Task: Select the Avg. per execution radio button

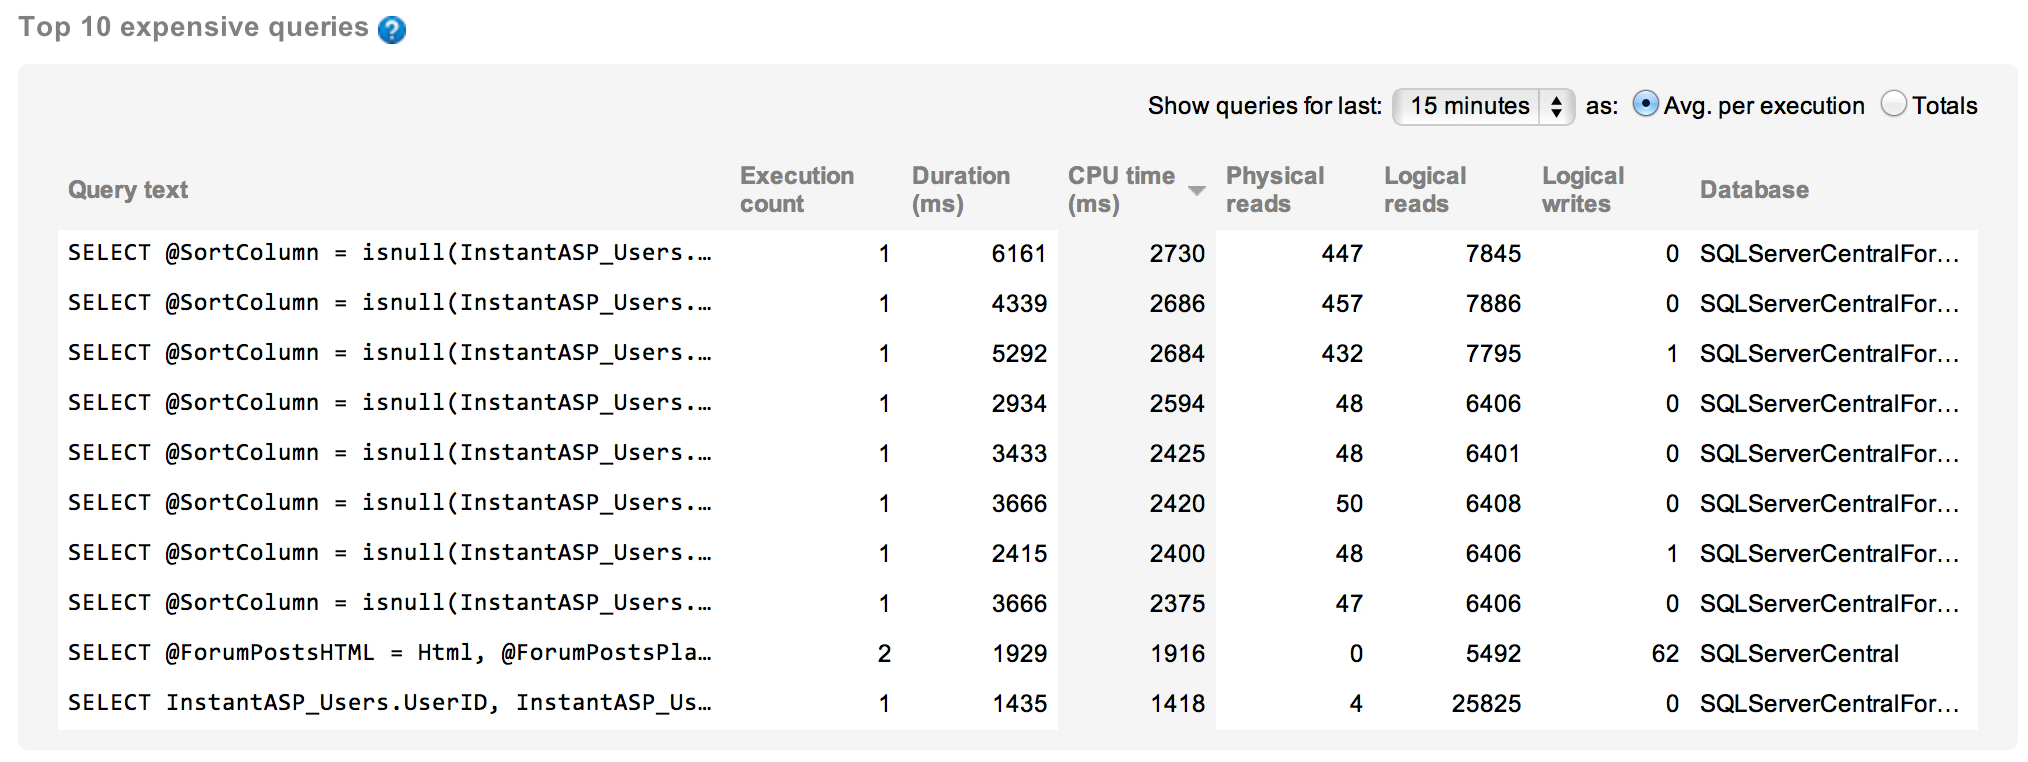Action: [1645, 104]
